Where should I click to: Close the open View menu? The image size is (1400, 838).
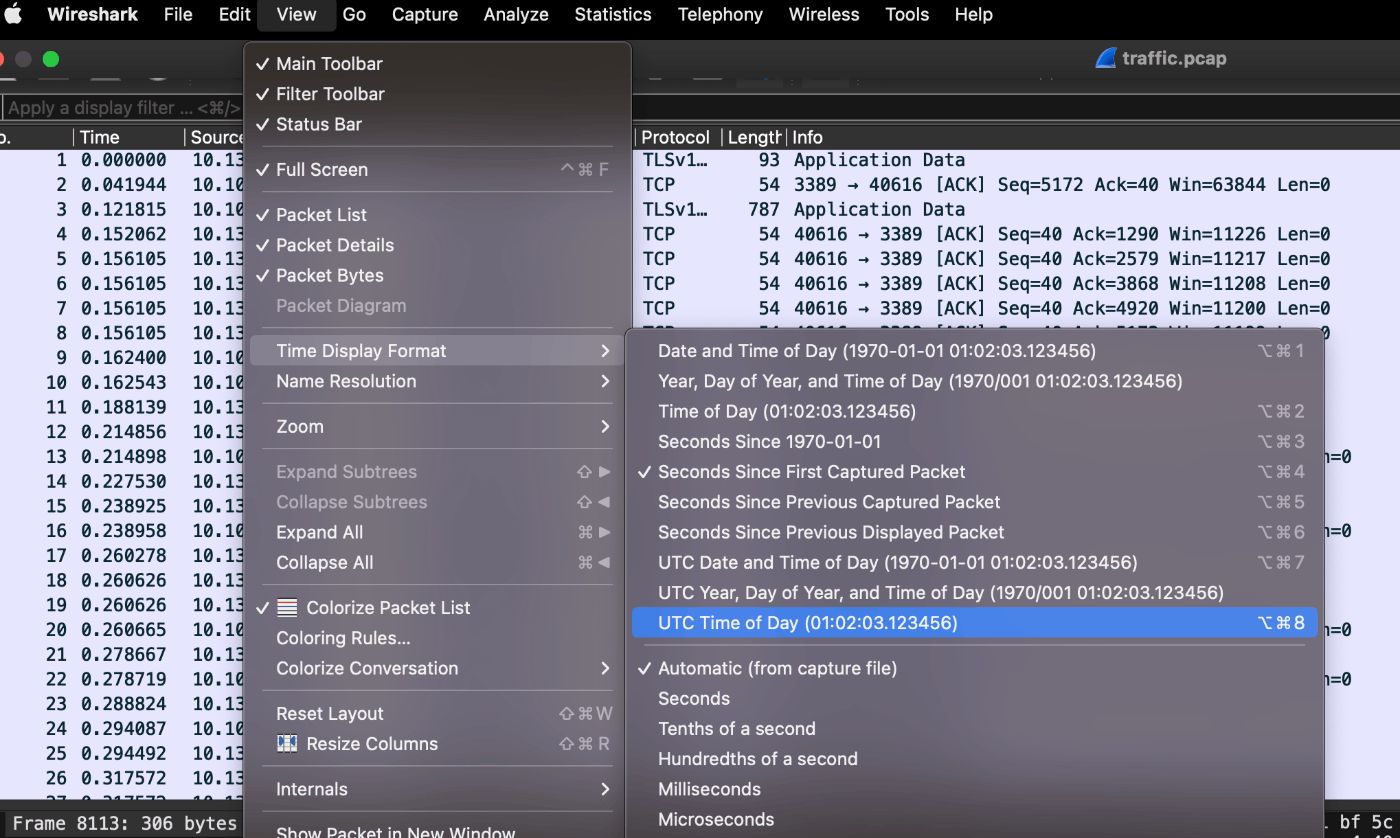click(x=296, y=14)
